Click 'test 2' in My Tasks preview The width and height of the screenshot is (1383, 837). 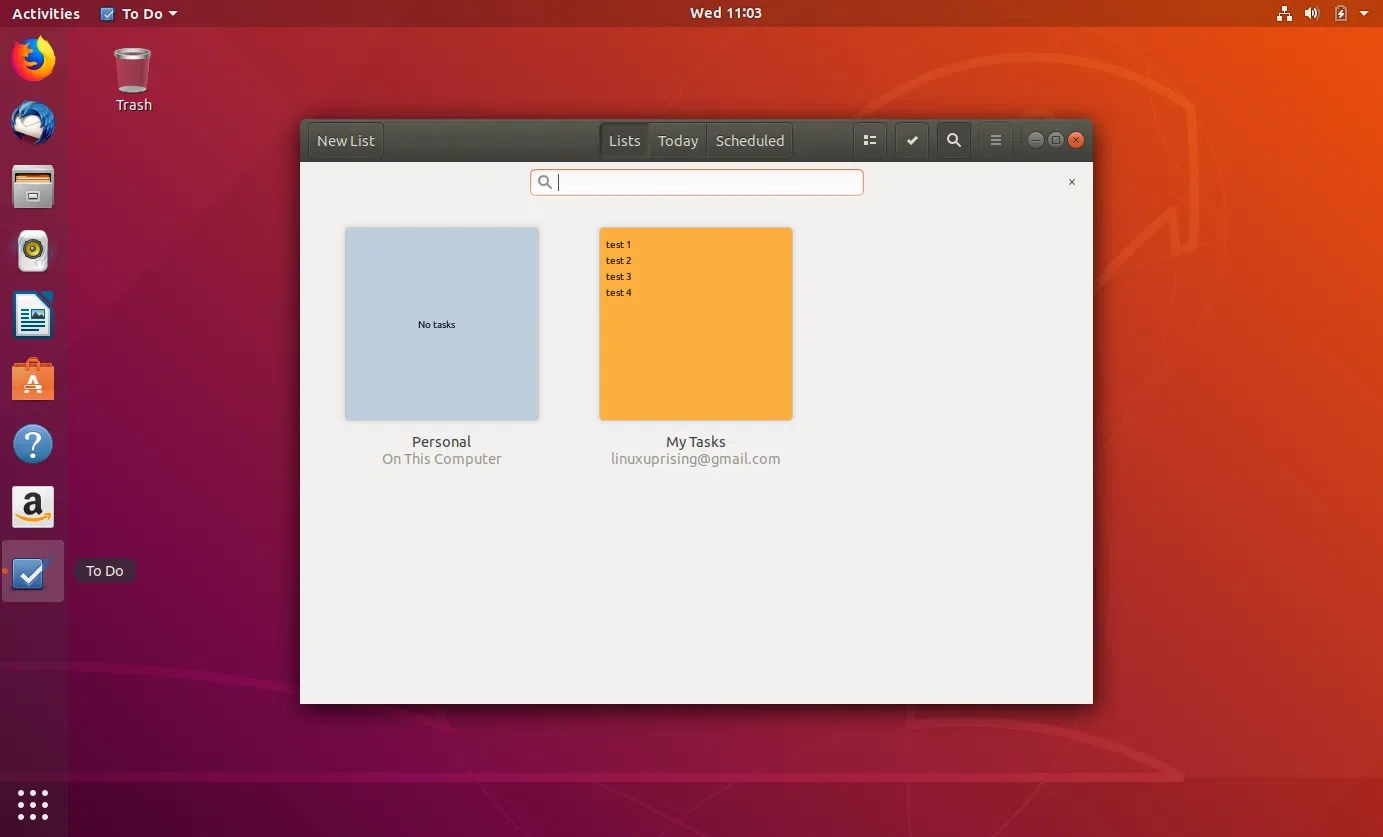618,261
